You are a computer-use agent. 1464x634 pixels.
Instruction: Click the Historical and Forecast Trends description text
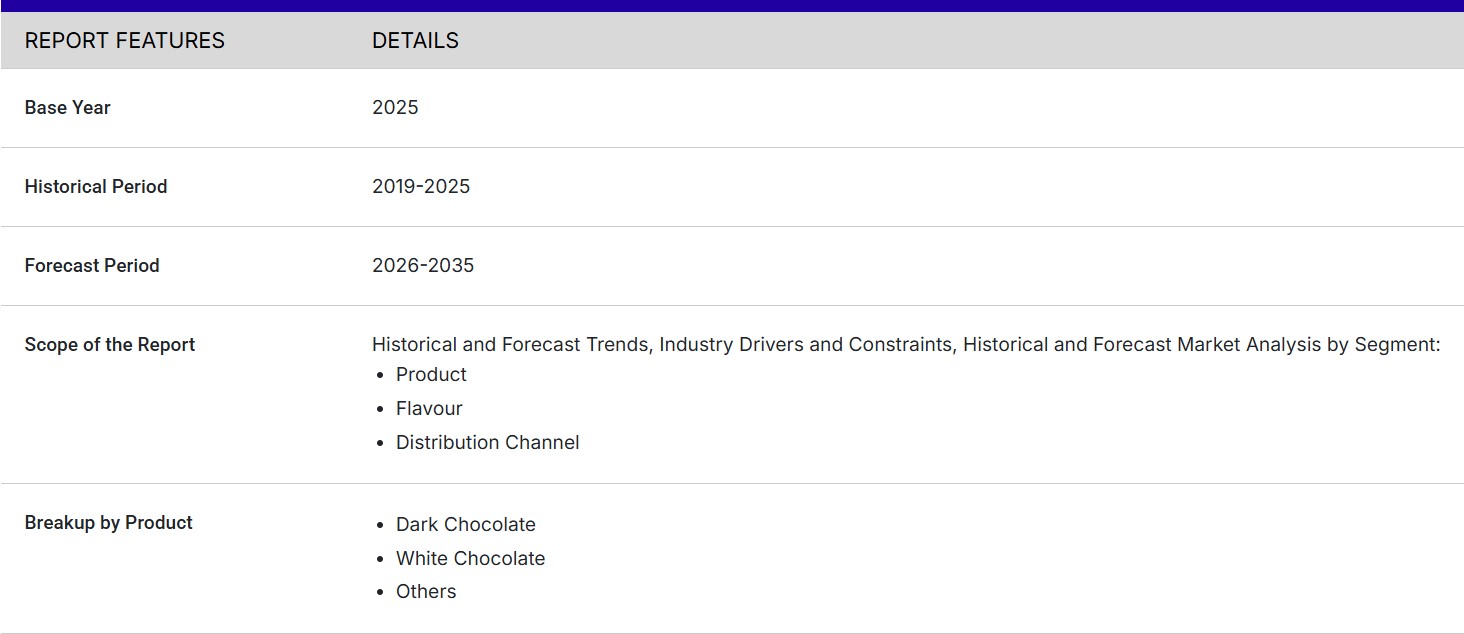(x=905, y=345)
